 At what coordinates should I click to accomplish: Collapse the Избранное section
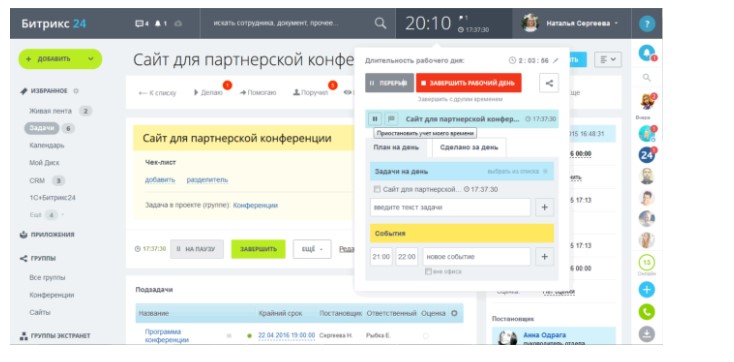(49, 91)
